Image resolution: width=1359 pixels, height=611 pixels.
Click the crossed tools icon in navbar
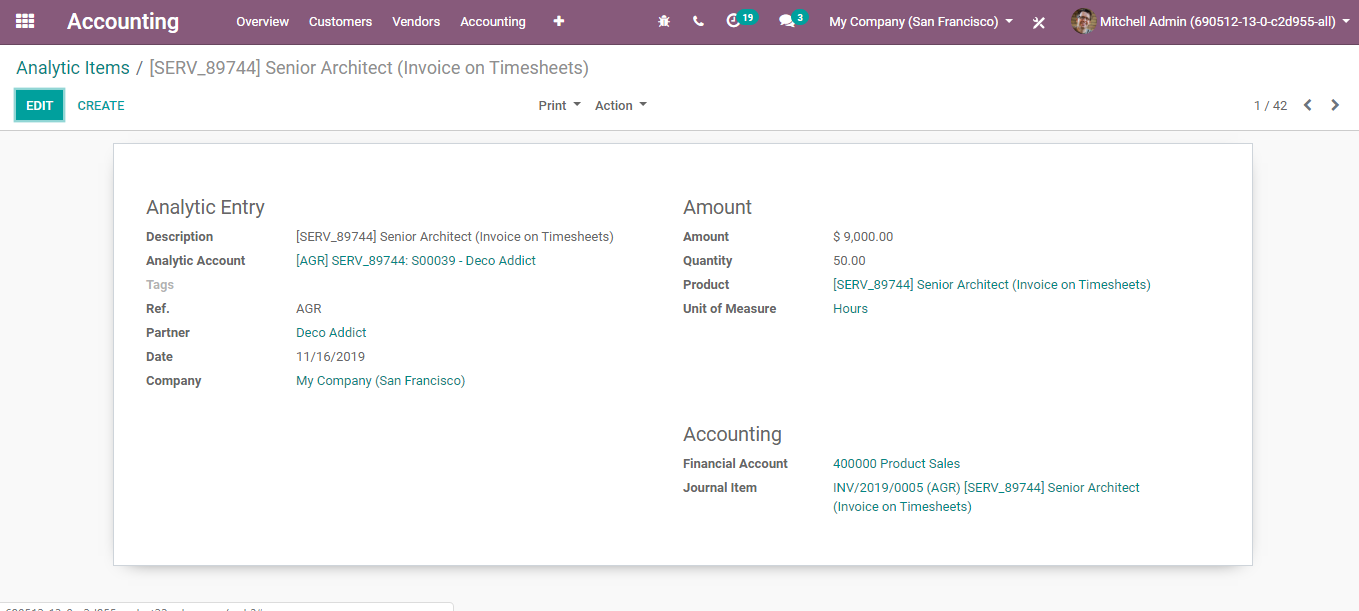(1039, 22)
